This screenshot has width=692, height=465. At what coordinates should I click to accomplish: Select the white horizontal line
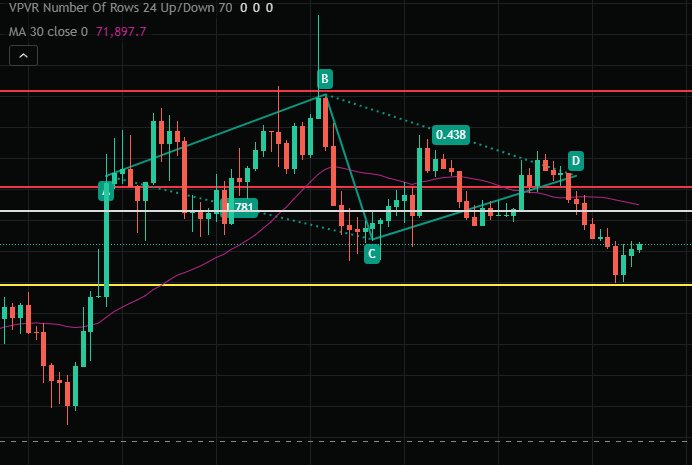(346, 211)
